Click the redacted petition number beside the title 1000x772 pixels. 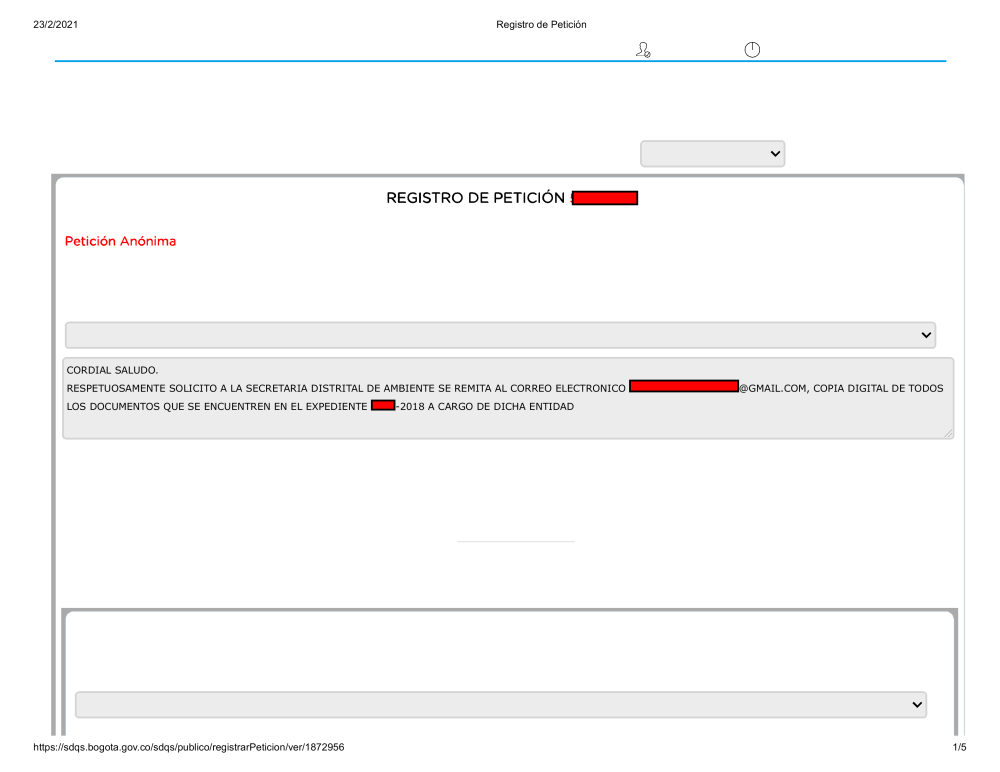605,198
